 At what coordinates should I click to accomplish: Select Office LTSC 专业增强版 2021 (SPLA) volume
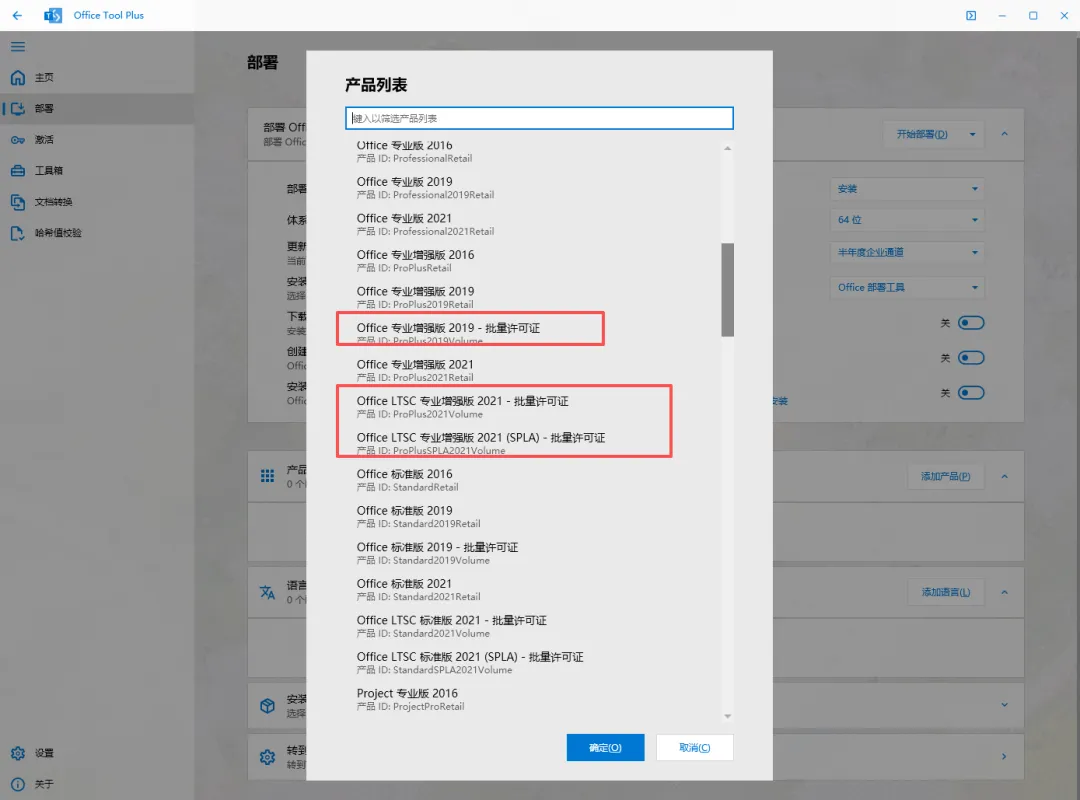coord(532,443)
